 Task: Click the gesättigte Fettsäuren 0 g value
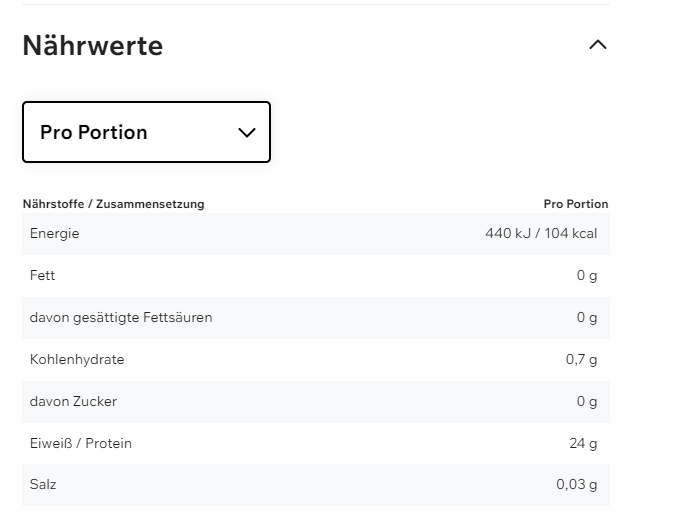click(587, 318)
